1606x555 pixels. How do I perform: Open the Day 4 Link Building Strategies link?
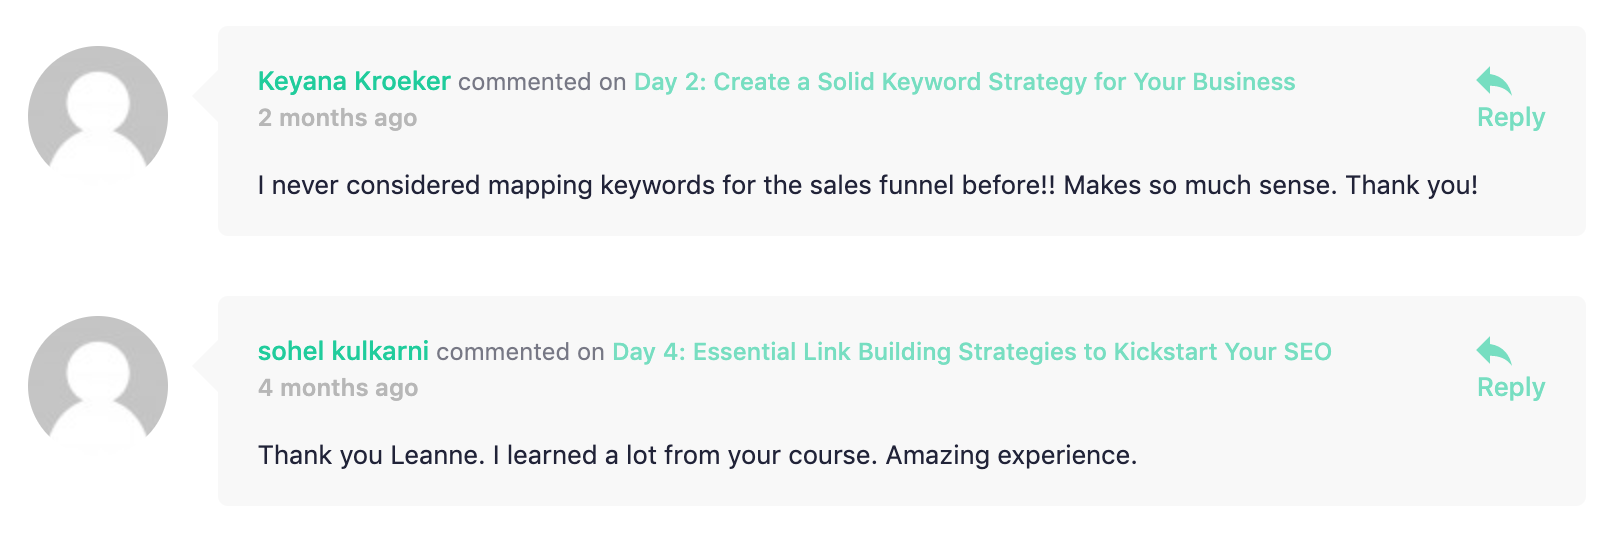(x=972, y=352)
